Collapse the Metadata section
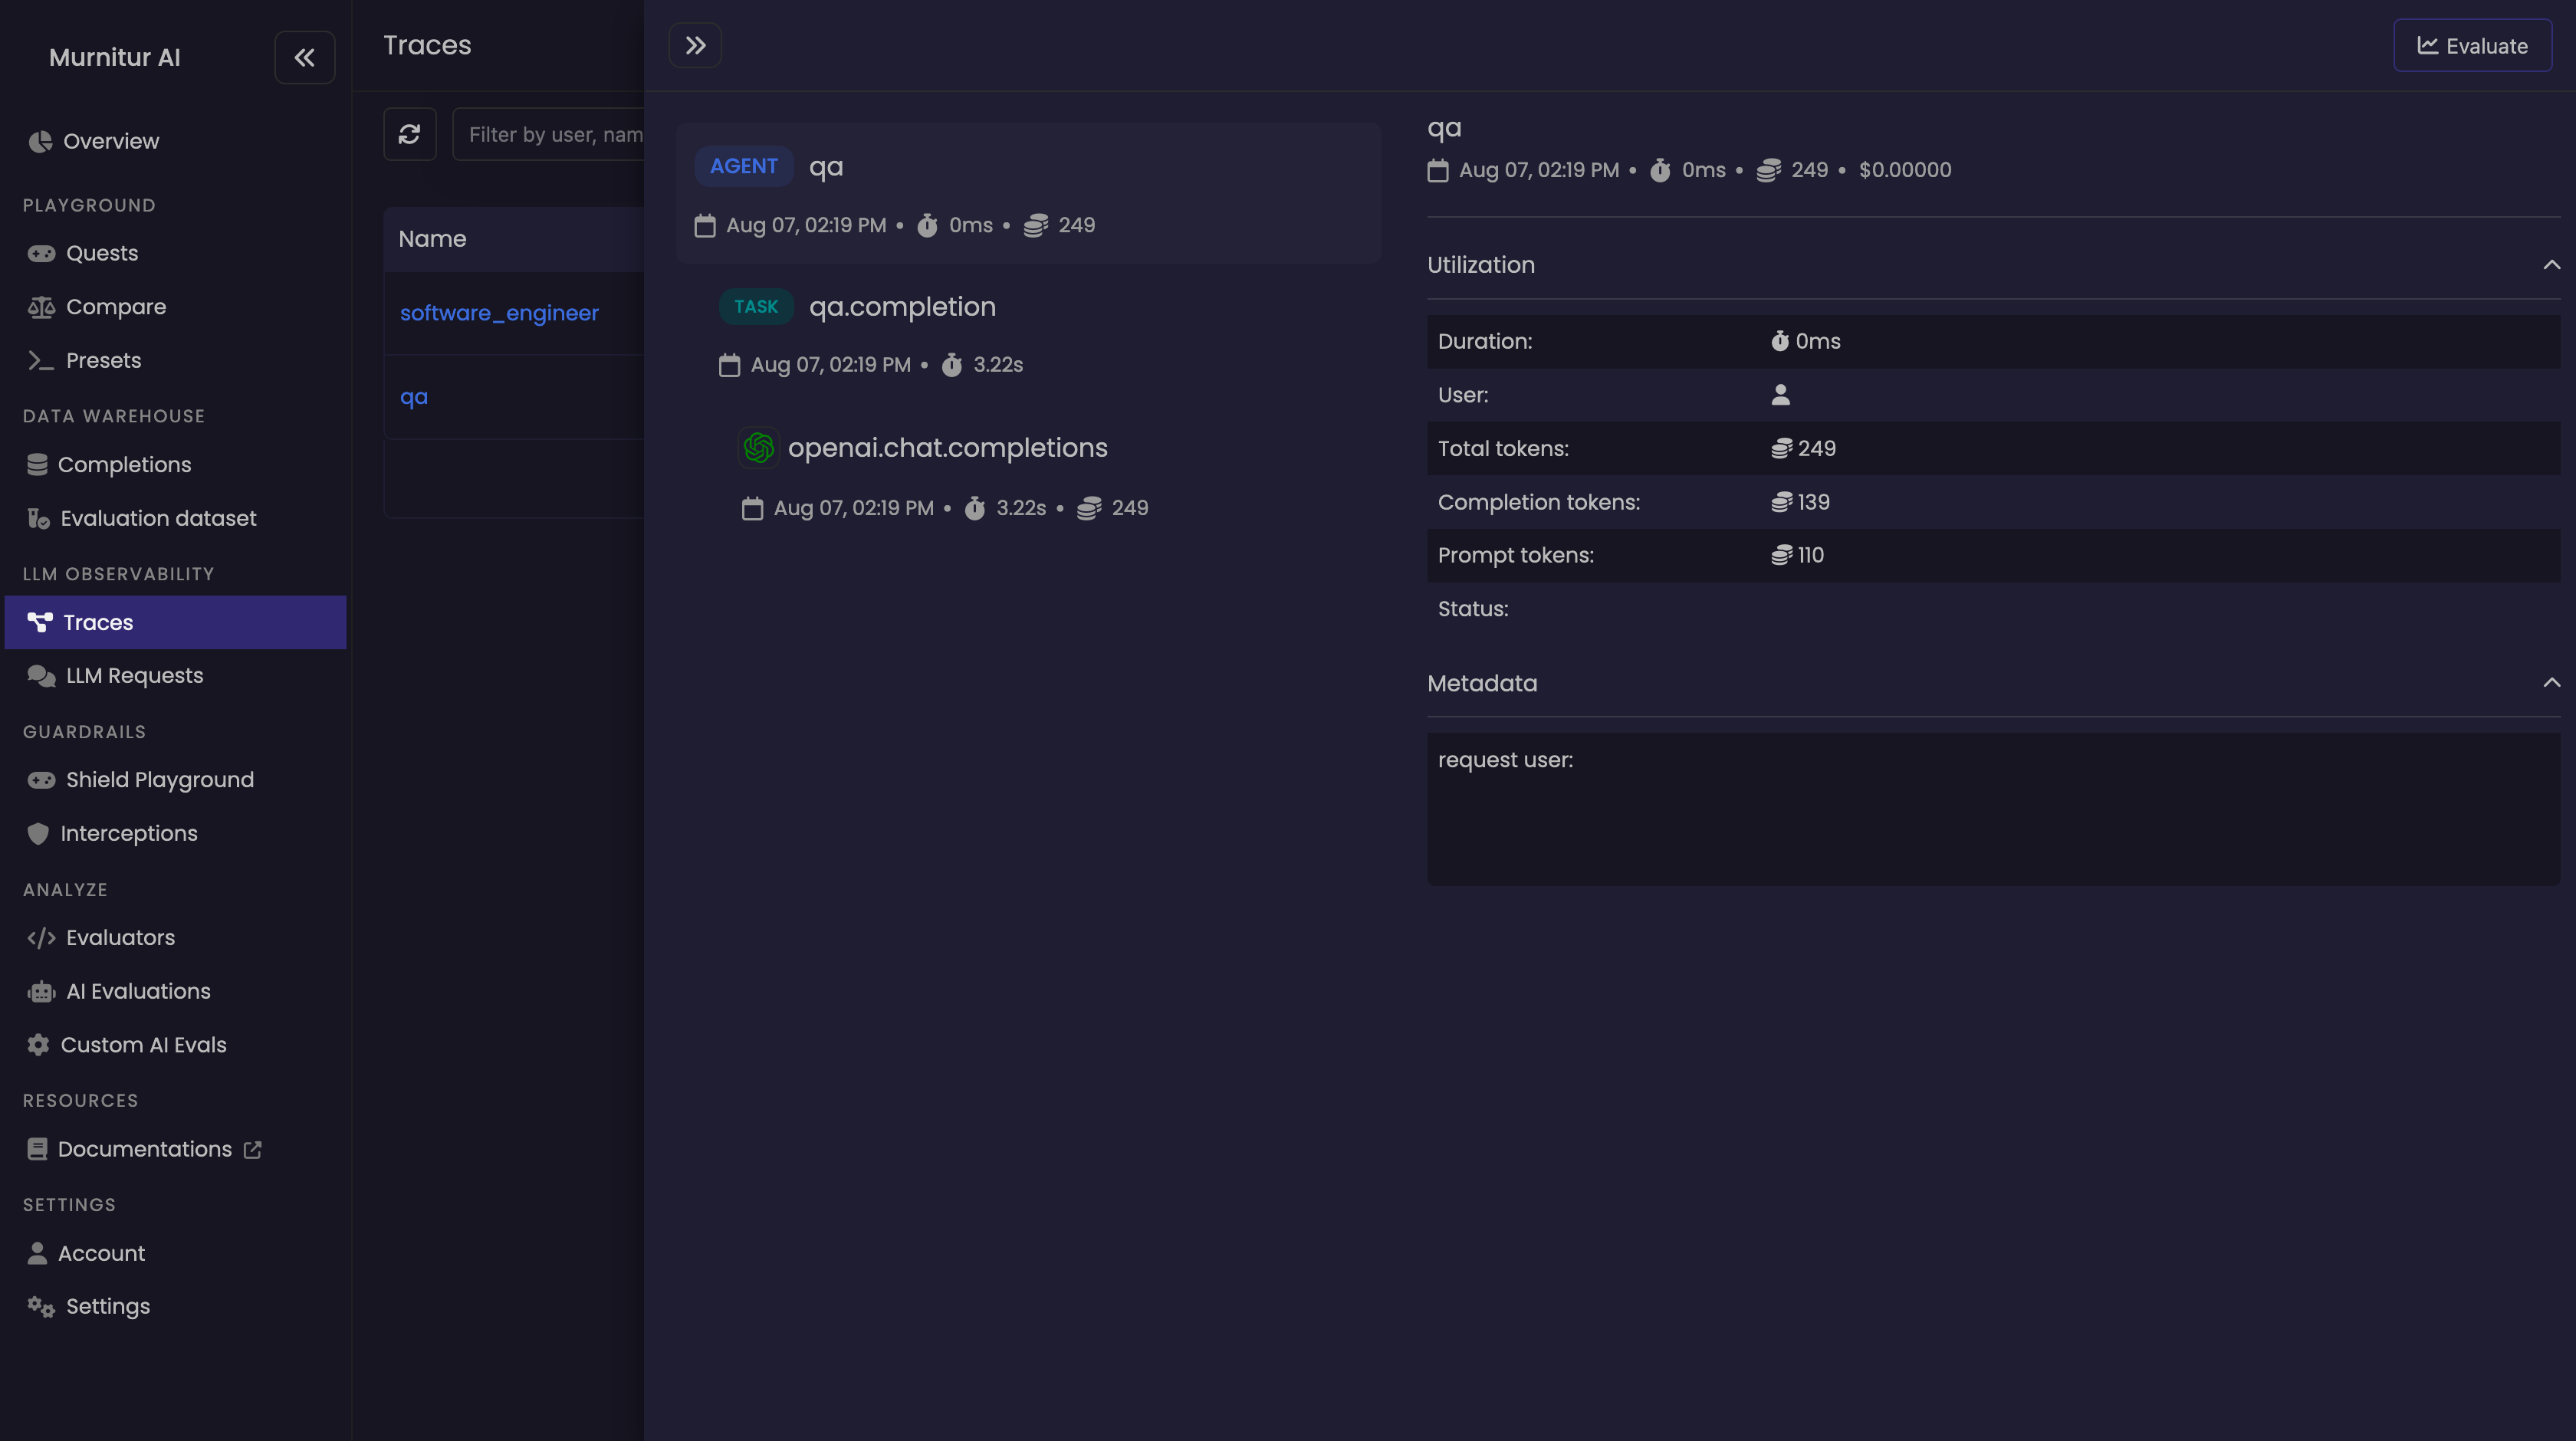Screen dimensions: 2576x1441 coord(2551,683)
